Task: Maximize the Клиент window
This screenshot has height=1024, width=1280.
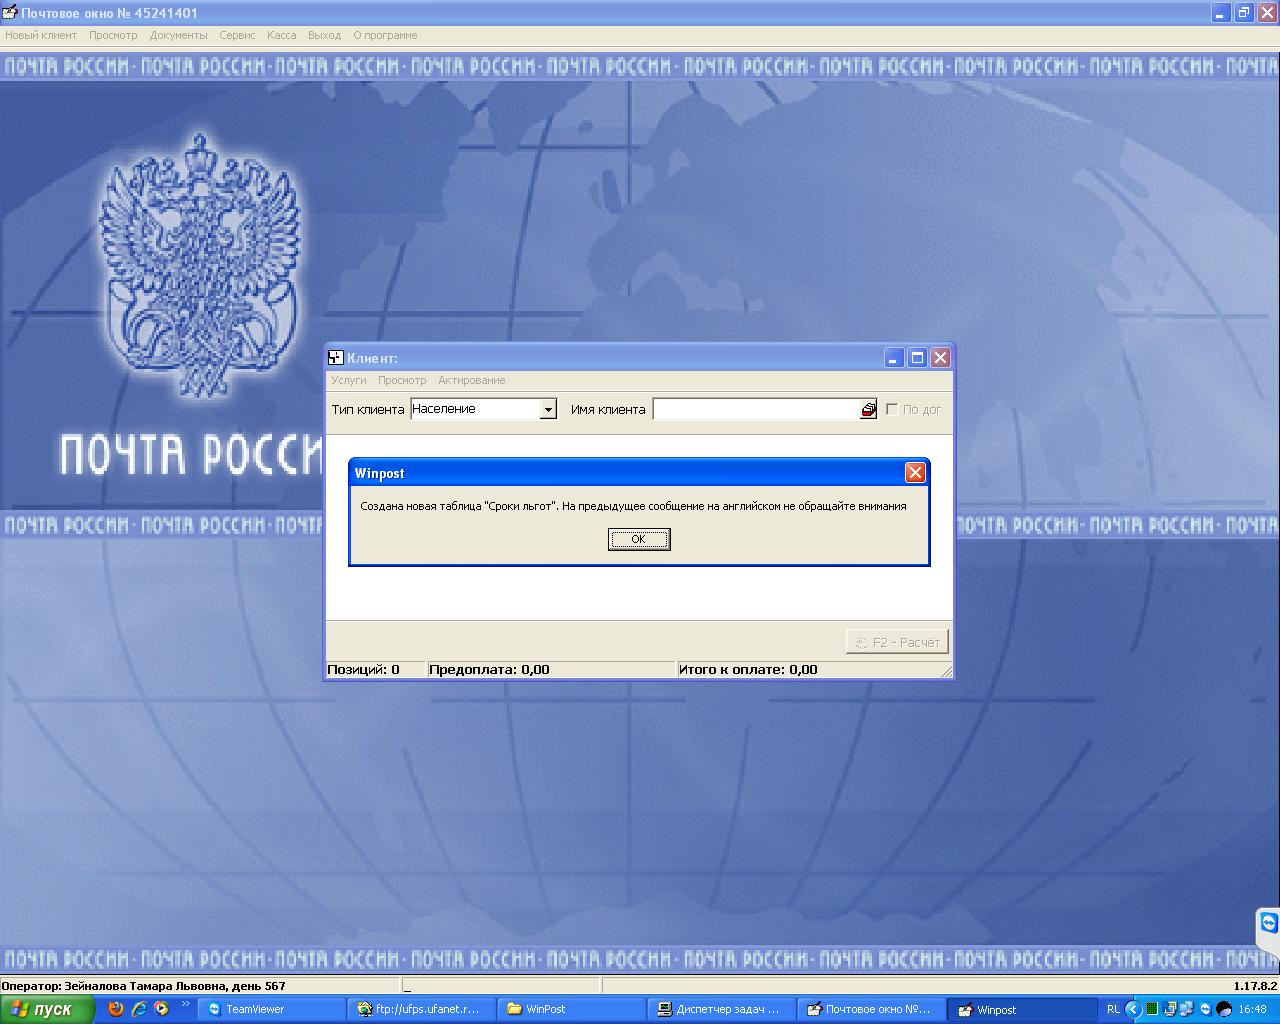Action: 917,357
